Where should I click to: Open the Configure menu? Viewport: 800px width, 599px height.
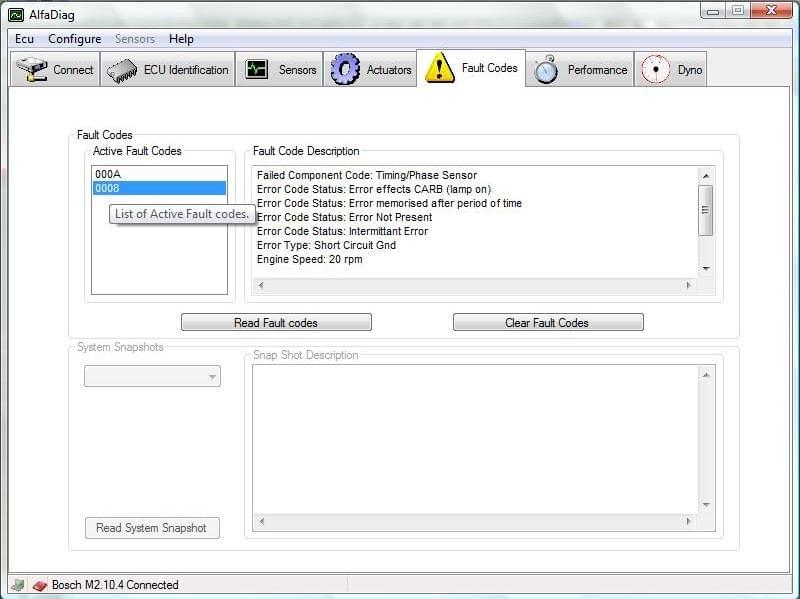[x=74, y=39]
